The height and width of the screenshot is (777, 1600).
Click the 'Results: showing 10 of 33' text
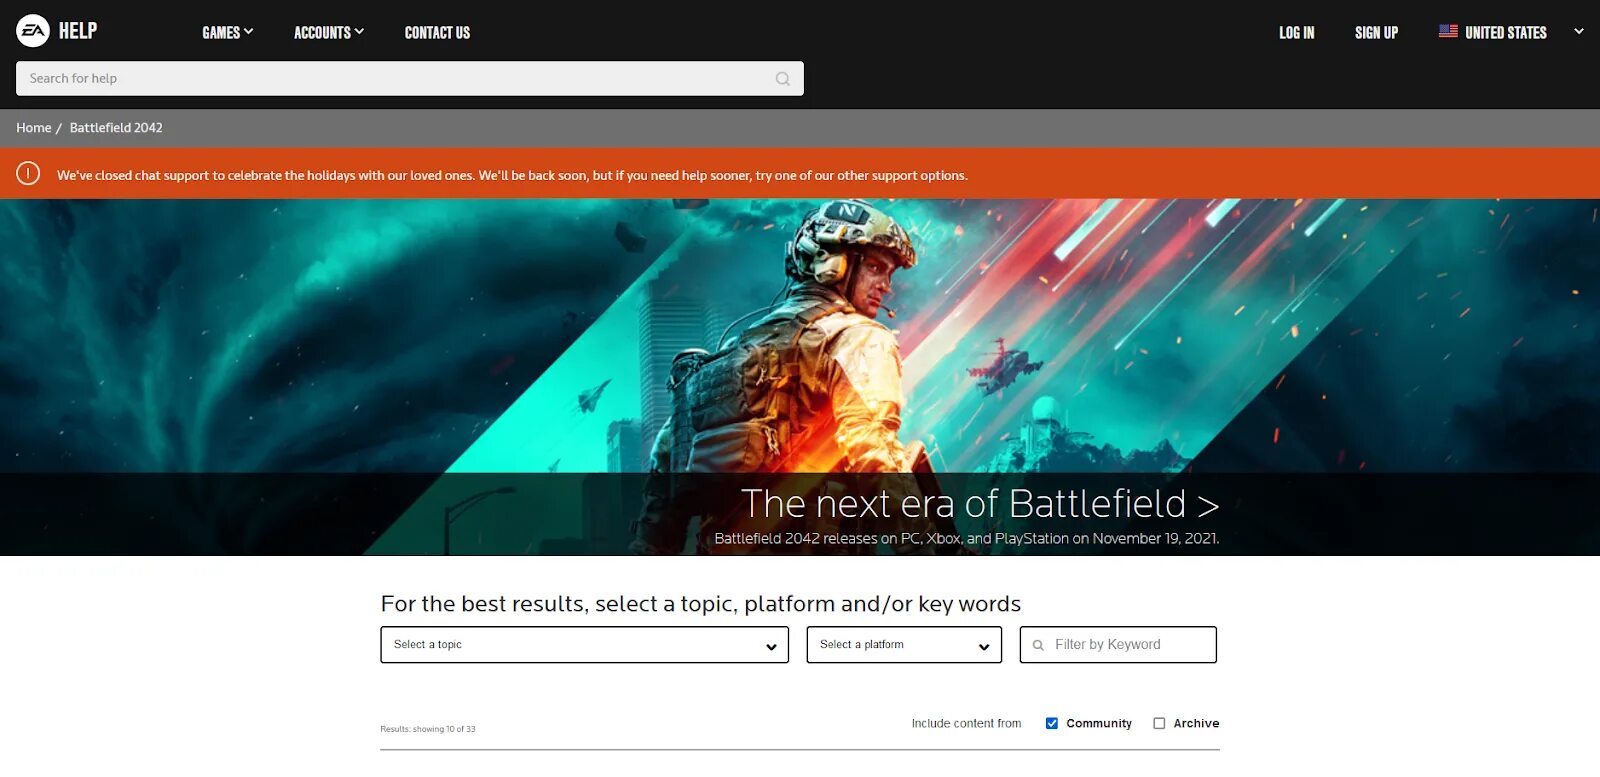[x=428, y=729]
